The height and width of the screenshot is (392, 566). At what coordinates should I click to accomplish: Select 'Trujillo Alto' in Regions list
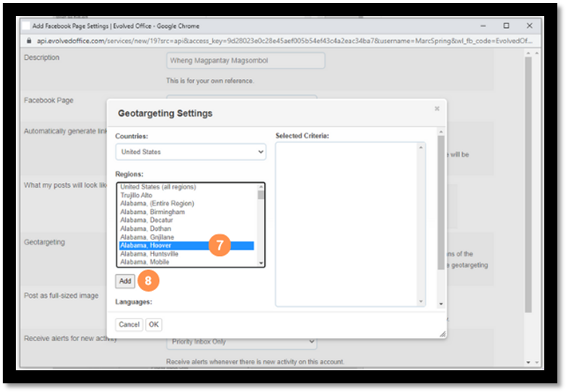(x=136, y=195)
